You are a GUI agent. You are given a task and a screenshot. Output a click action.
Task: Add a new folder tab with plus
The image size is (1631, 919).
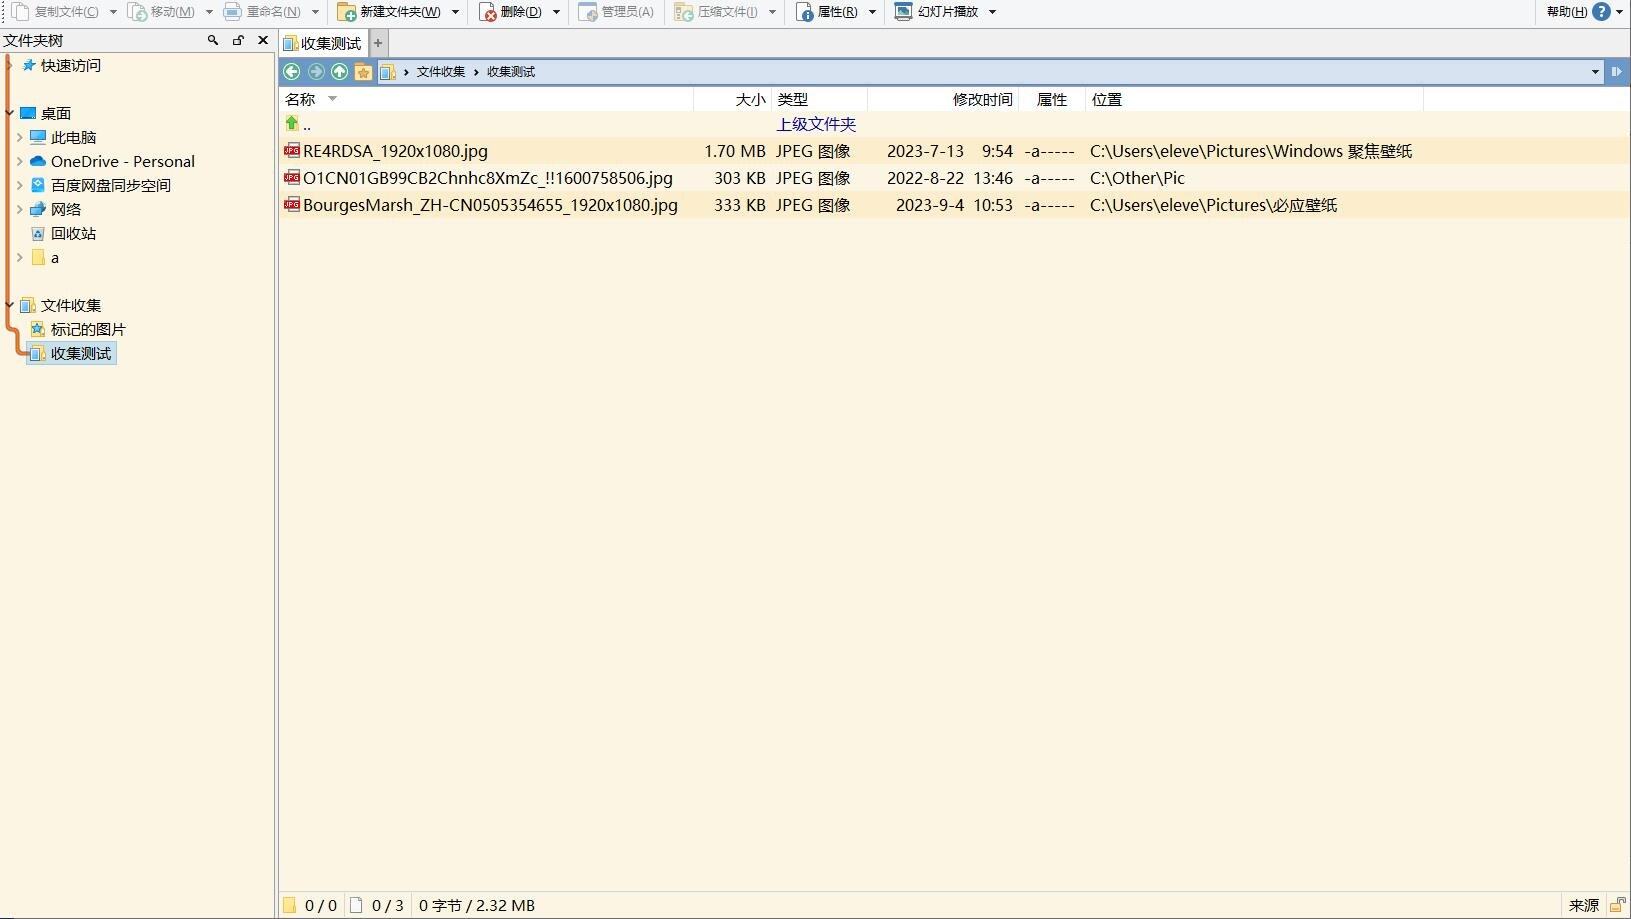(378, 43)
